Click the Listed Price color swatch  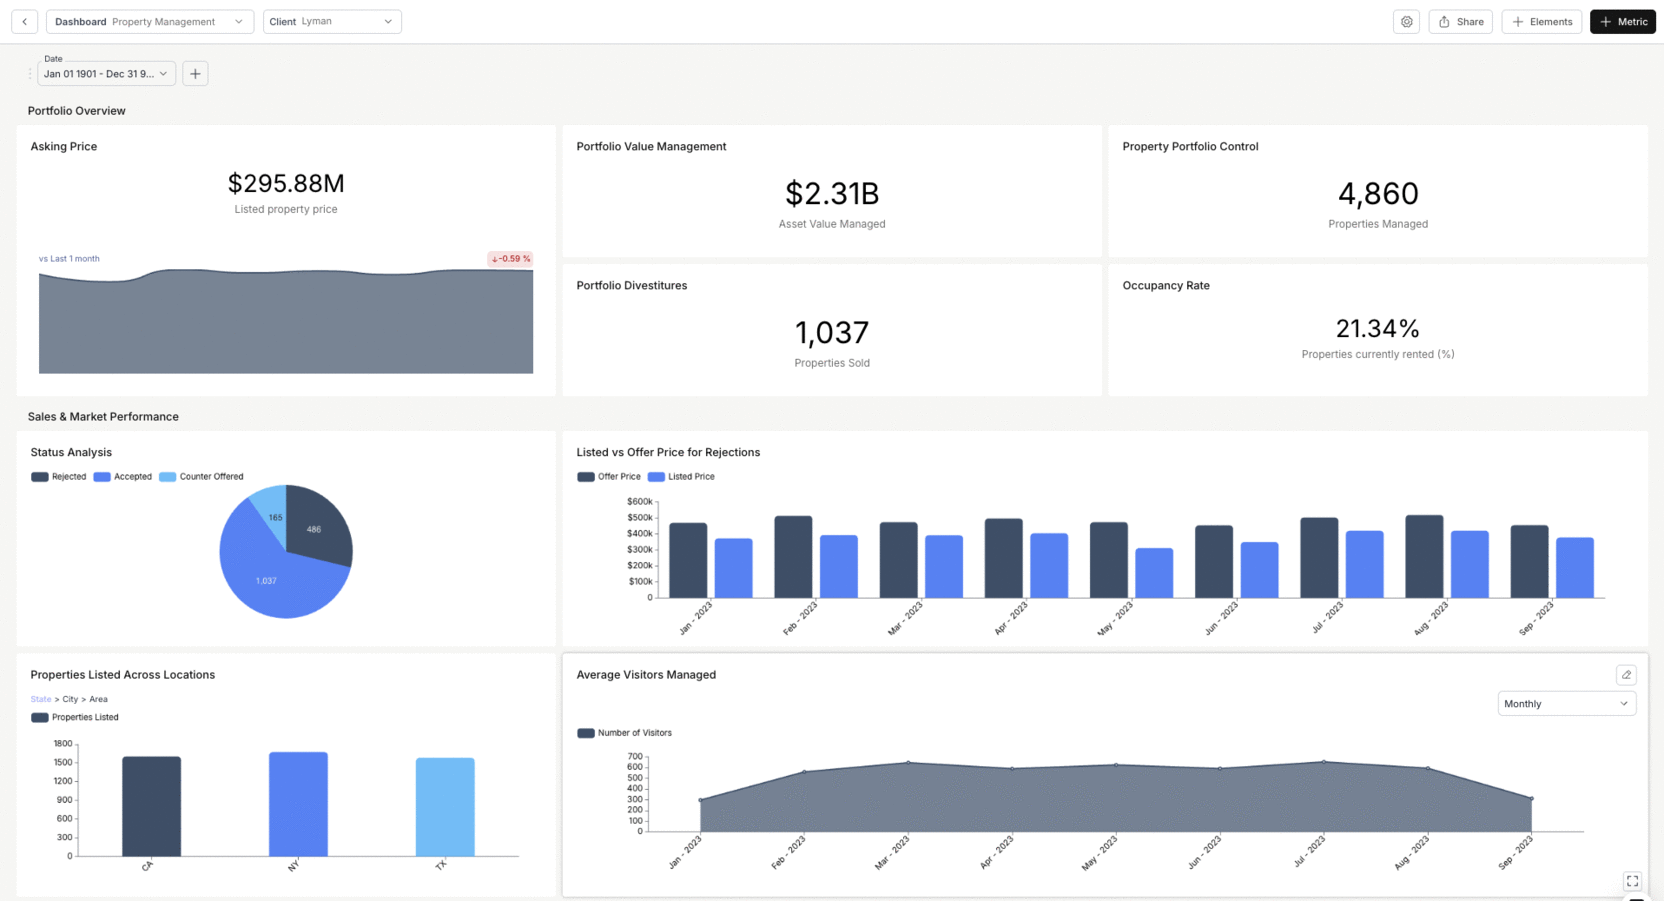click(657, 477)
